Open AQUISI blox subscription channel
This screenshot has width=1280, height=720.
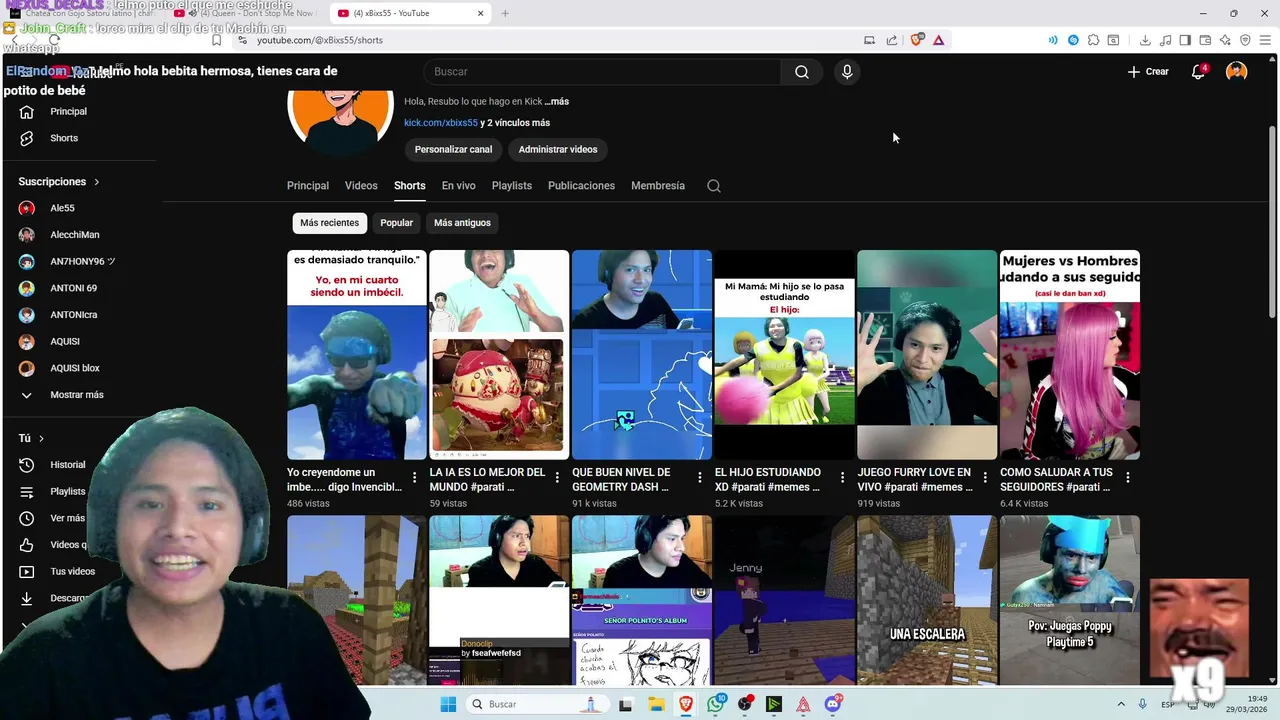(75, 368)
